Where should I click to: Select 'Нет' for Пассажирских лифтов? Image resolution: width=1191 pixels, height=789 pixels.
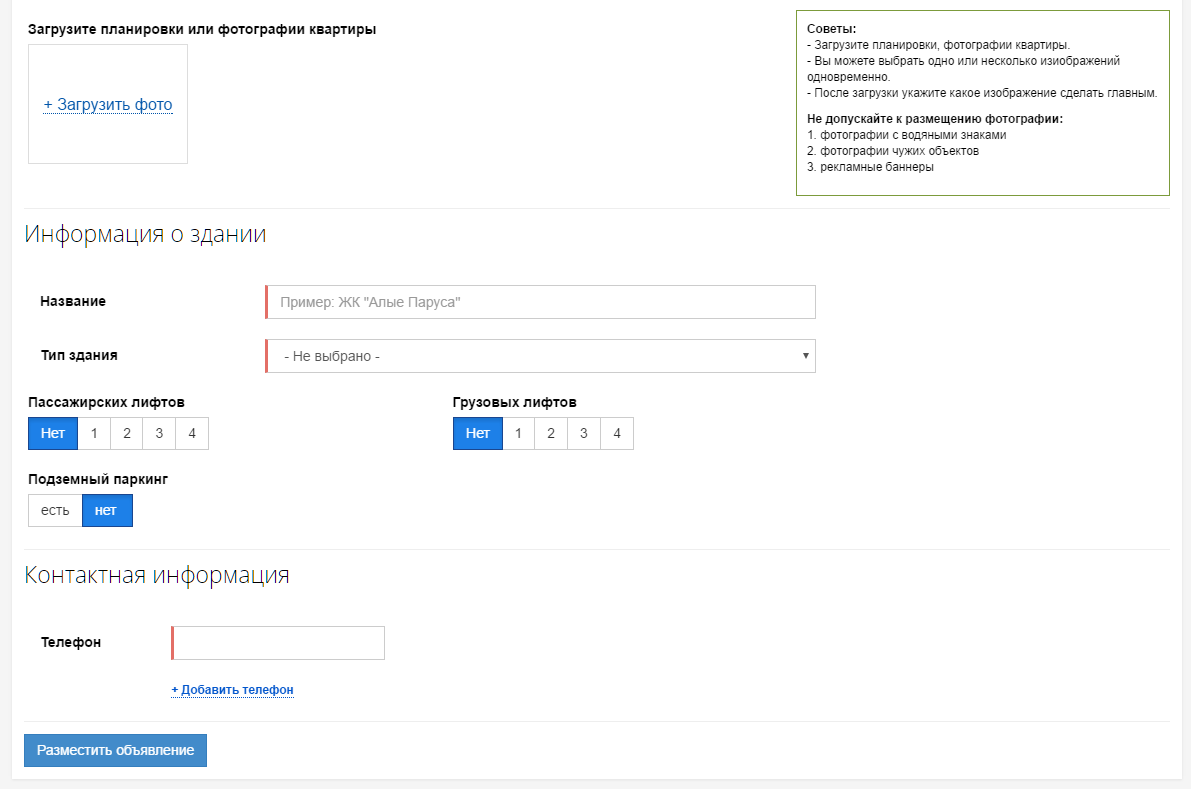point(53,434)
